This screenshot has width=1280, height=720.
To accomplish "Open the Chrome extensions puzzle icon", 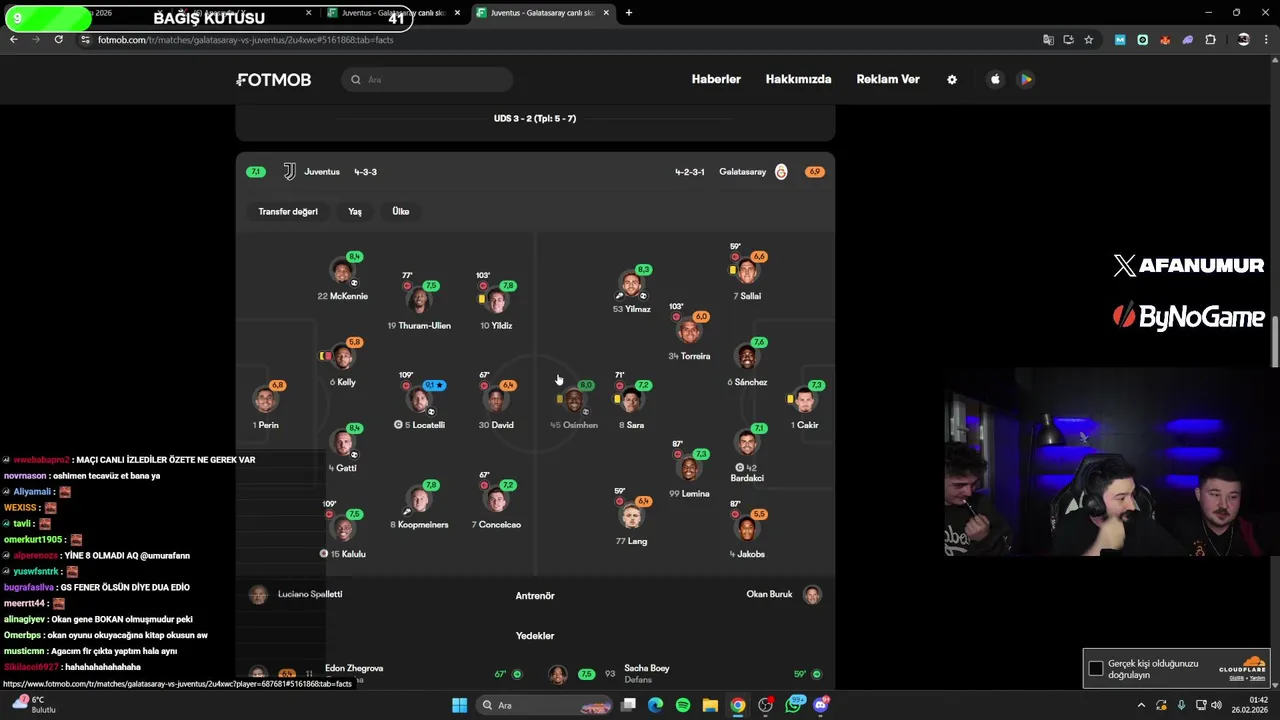I will tap(1210, 40).
